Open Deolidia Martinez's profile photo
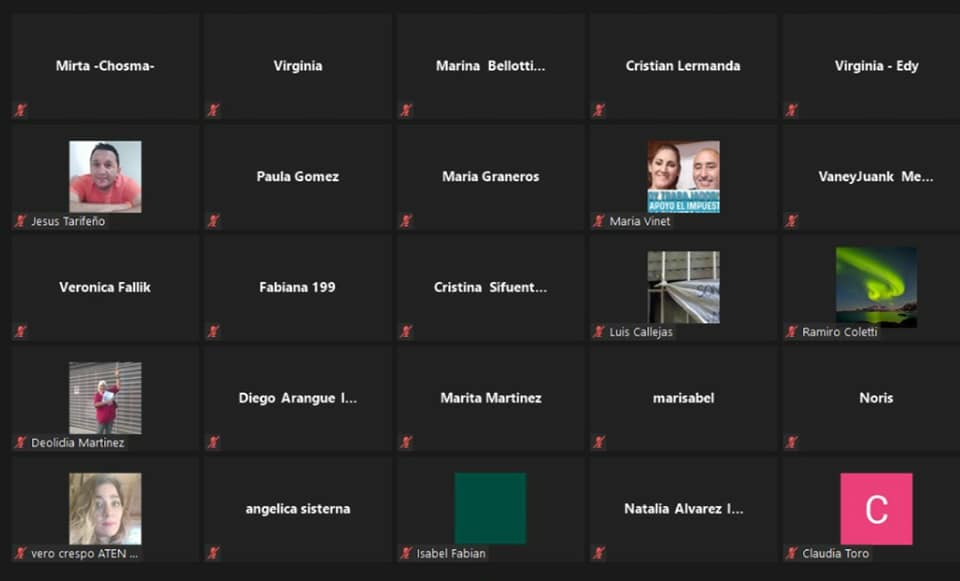The image size is (960, 581). (105, 397)
